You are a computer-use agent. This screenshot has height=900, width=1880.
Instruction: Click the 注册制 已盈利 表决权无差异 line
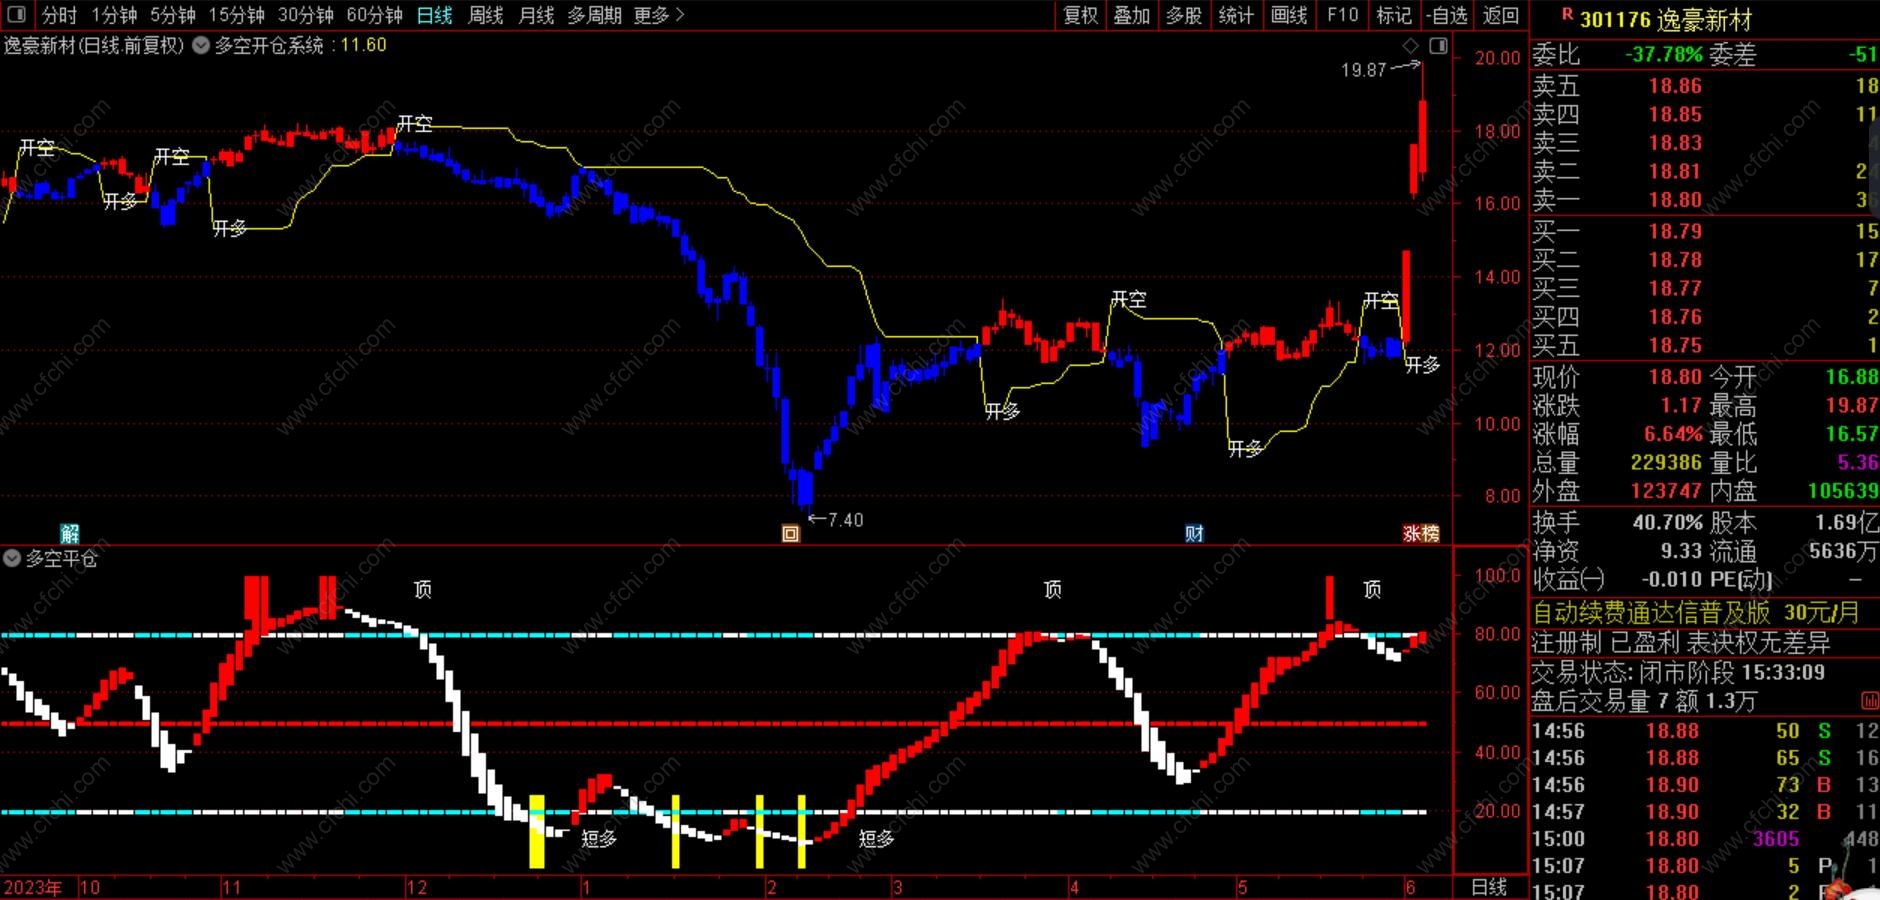pyautogui.click(x=1681, y=642)
